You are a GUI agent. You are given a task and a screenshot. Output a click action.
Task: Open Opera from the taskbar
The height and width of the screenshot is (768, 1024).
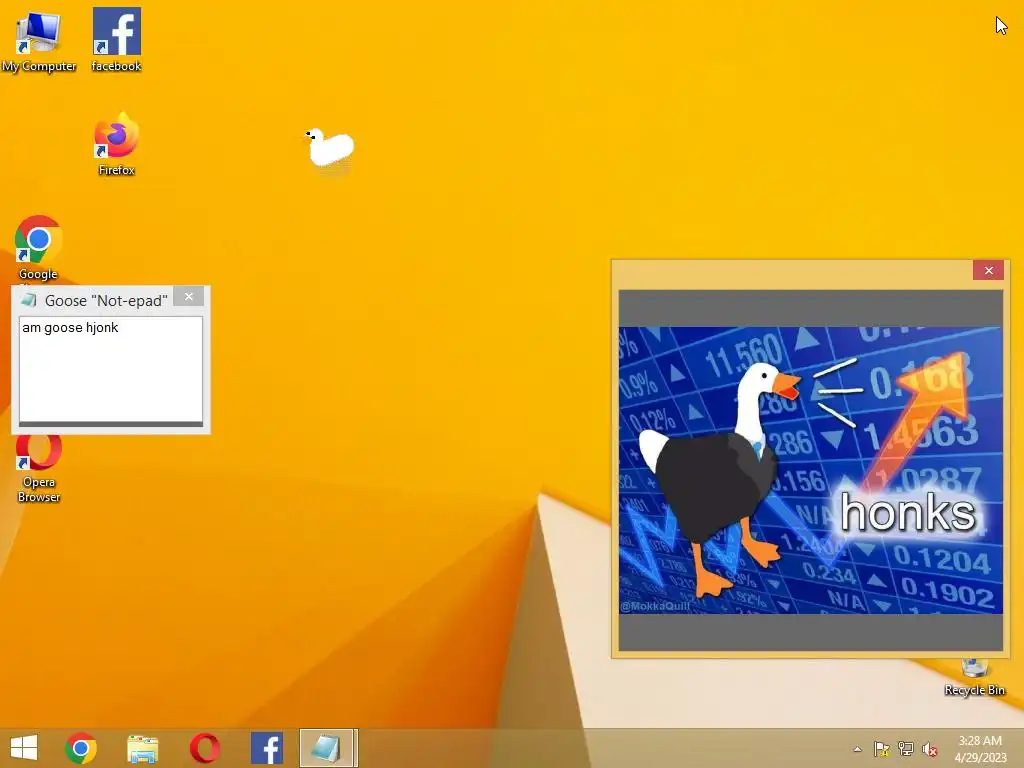[204, 748]
